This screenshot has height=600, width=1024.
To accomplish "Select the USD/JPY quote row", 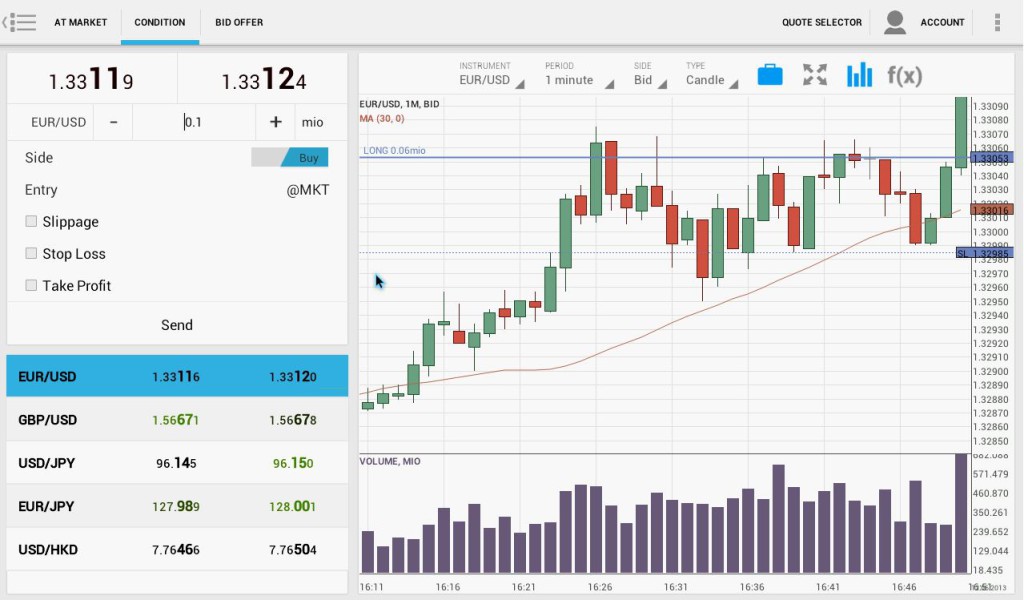I will coord(177,463).
